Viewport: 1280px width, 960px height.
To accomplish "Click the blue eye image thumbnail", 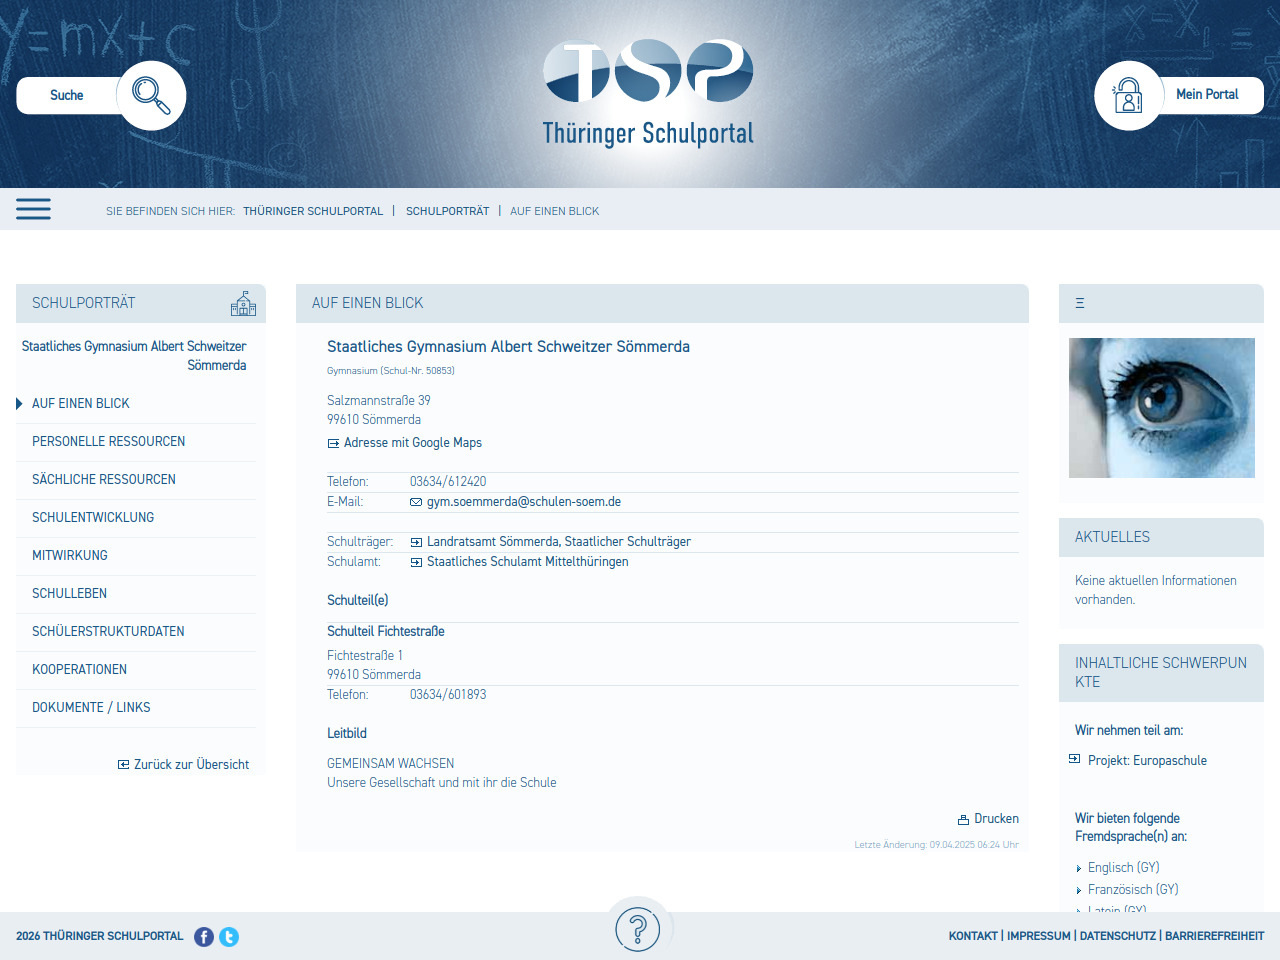I will coord(1161,408).
